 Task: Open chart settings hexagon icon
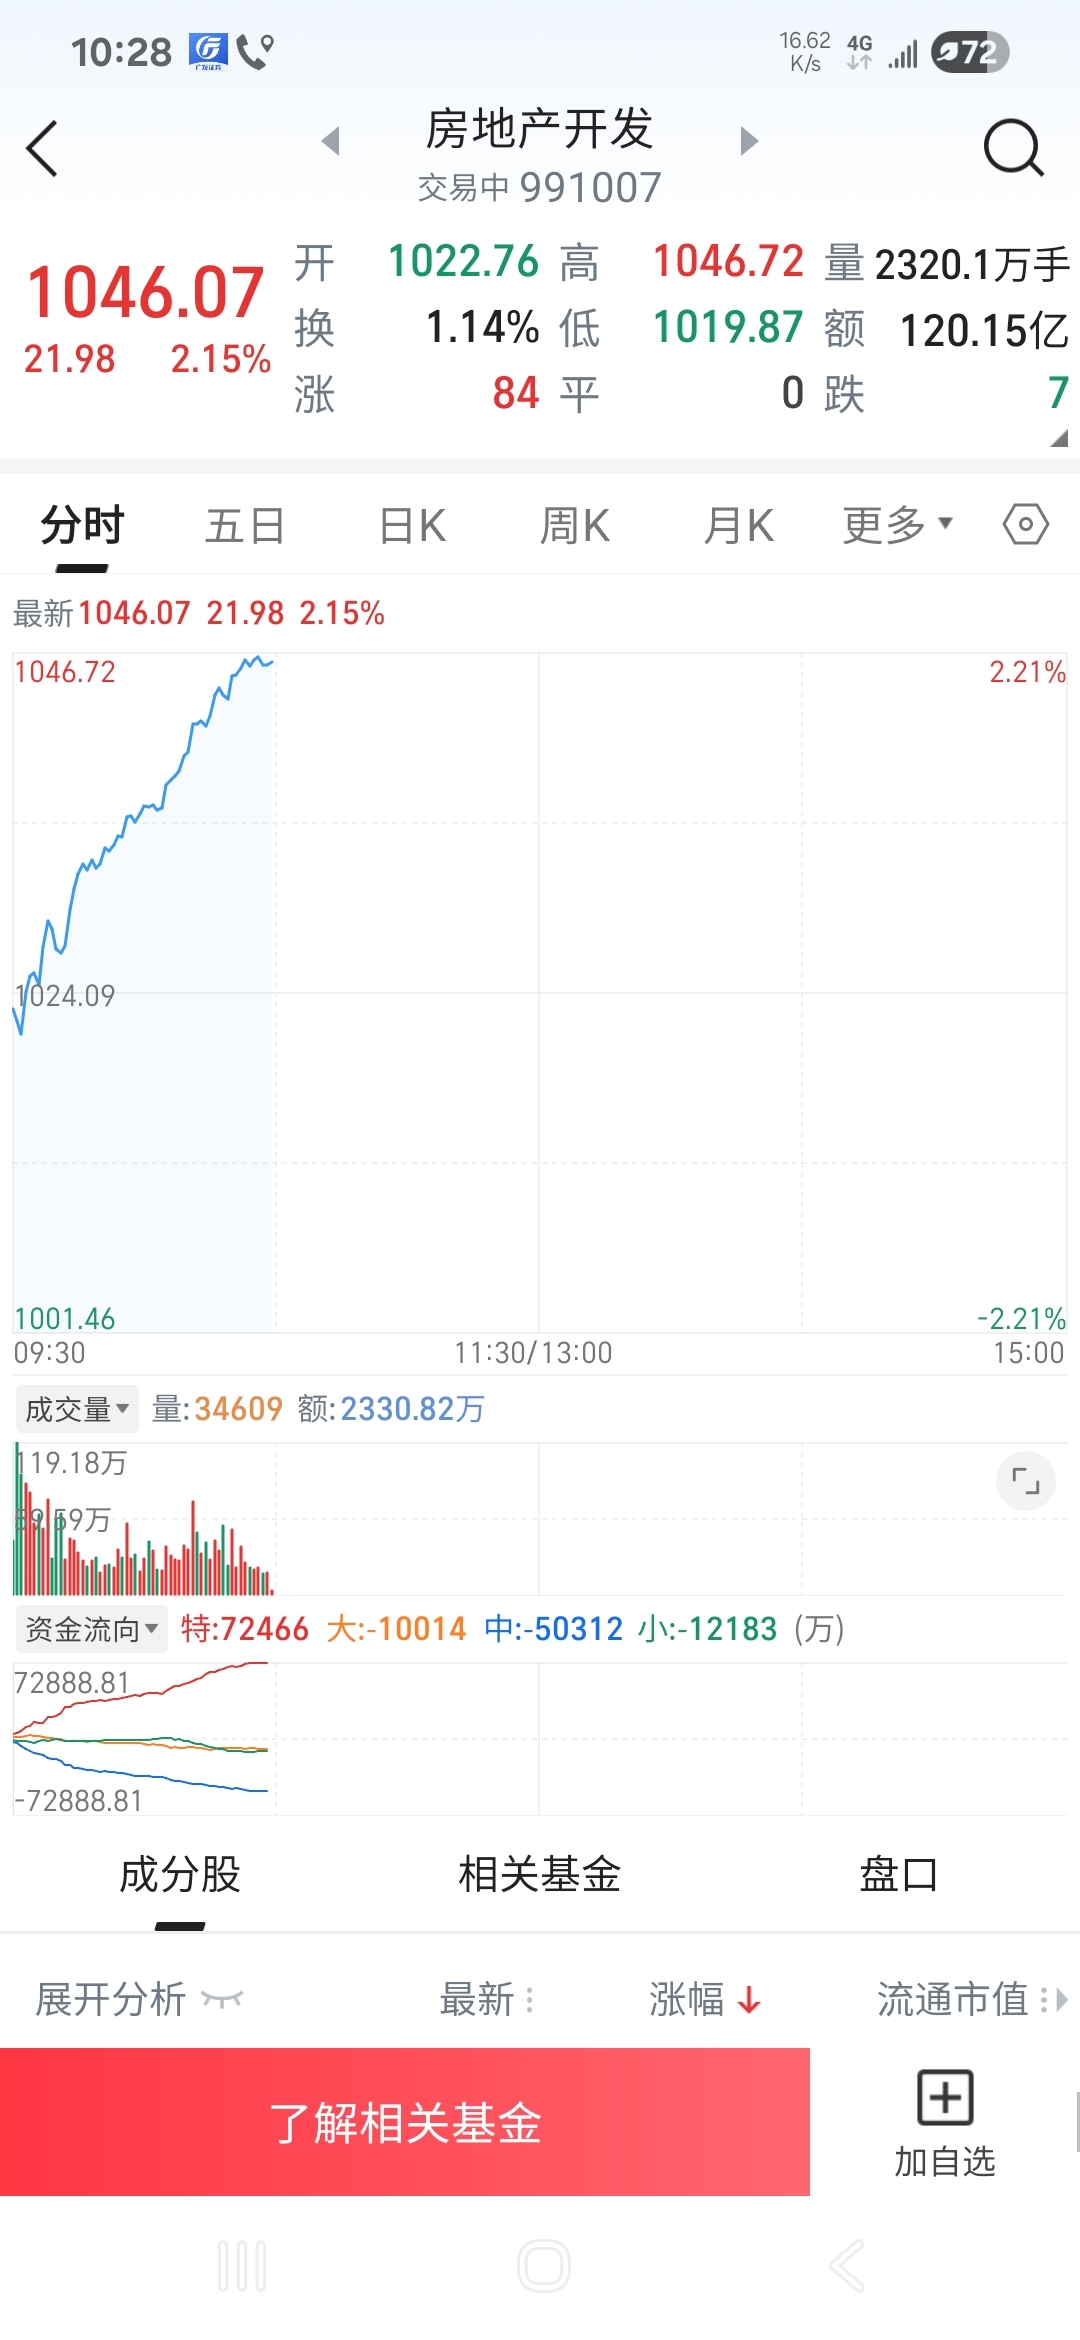1025,524
